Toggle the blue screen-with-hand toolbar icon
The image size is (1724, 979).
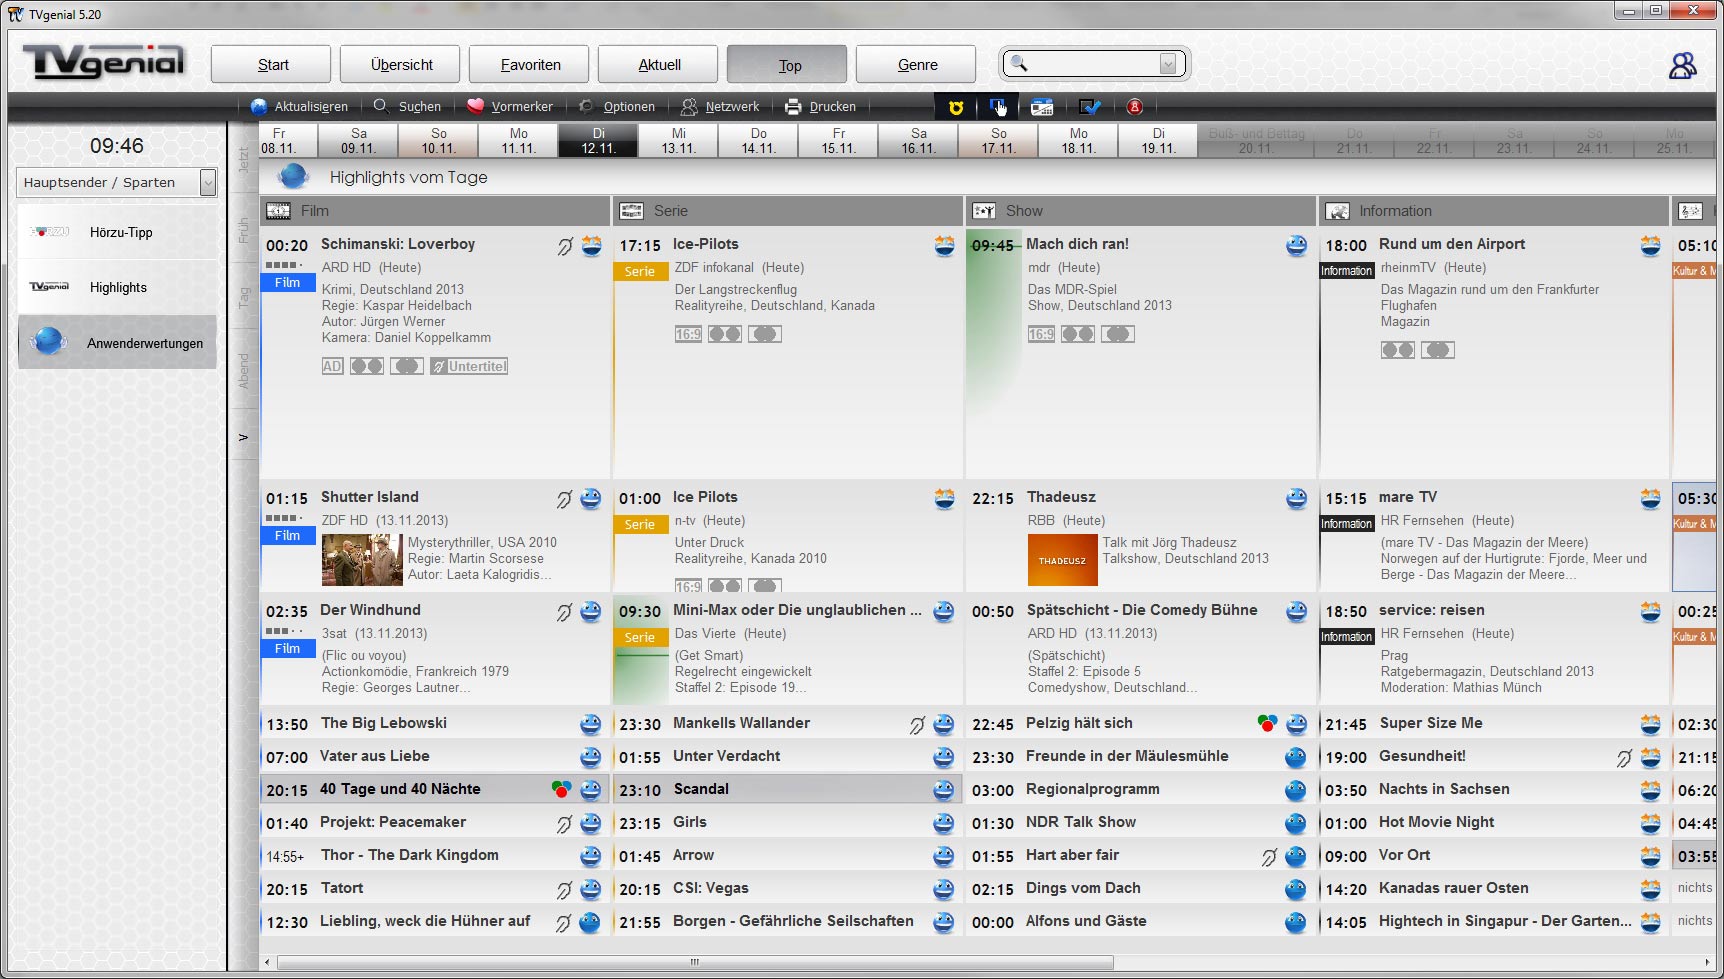click(x=998, y=107)
